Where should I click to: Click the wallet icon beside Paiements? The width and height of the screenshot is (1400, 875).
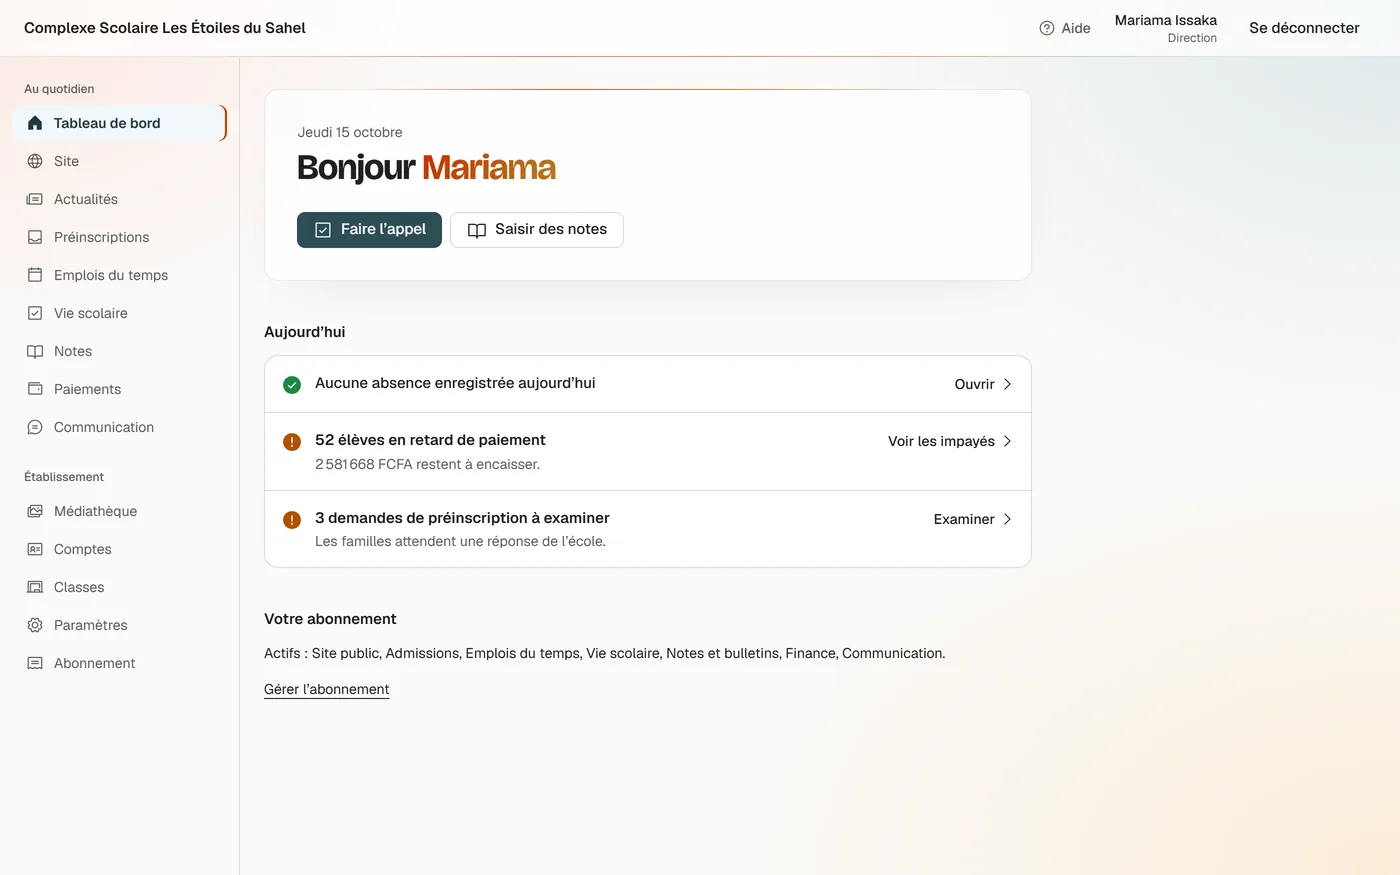35,389
